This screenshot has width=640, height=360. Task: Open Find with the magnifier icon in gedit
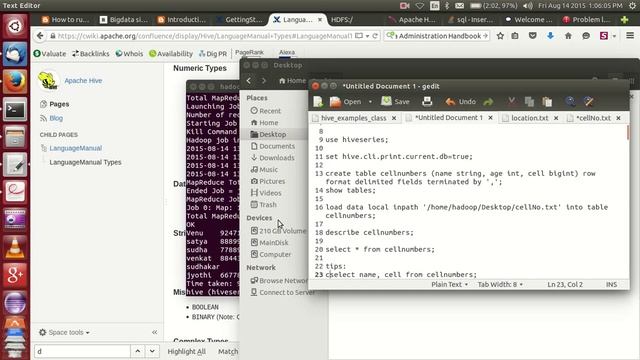[570, 102]
